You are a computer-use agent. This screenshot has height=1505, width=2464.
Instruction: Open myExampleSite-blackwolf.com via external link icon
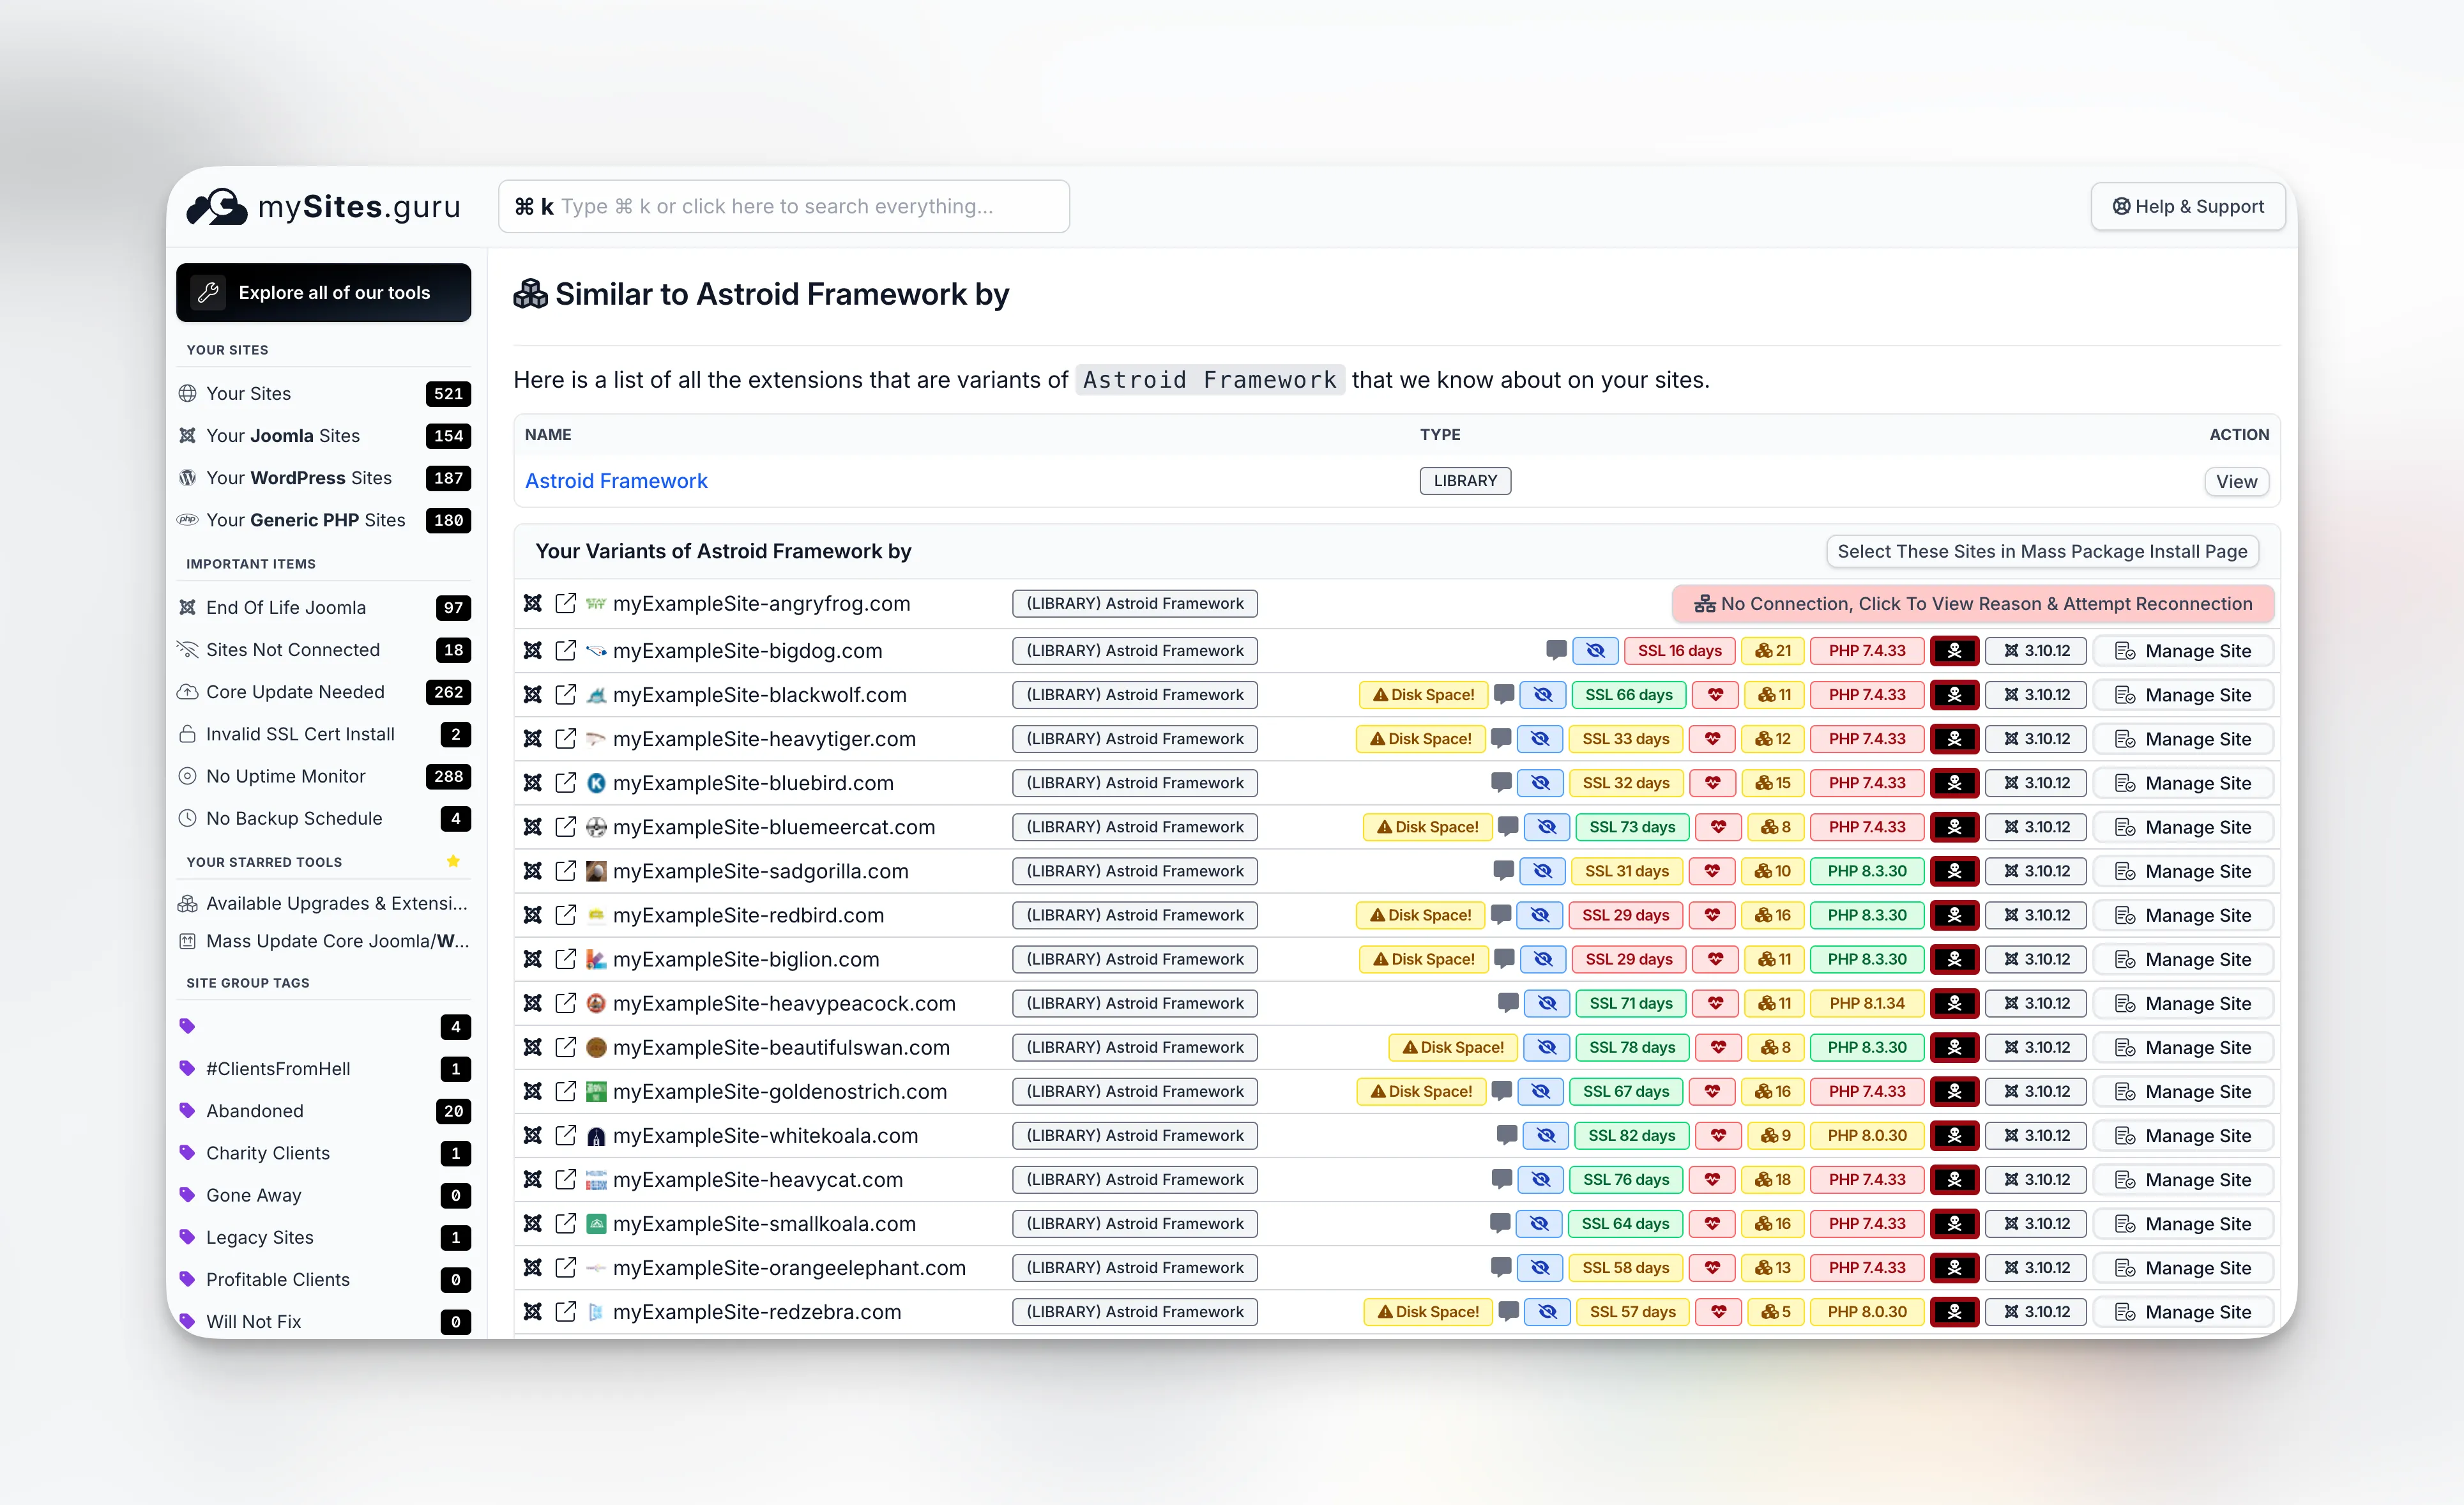566,694
